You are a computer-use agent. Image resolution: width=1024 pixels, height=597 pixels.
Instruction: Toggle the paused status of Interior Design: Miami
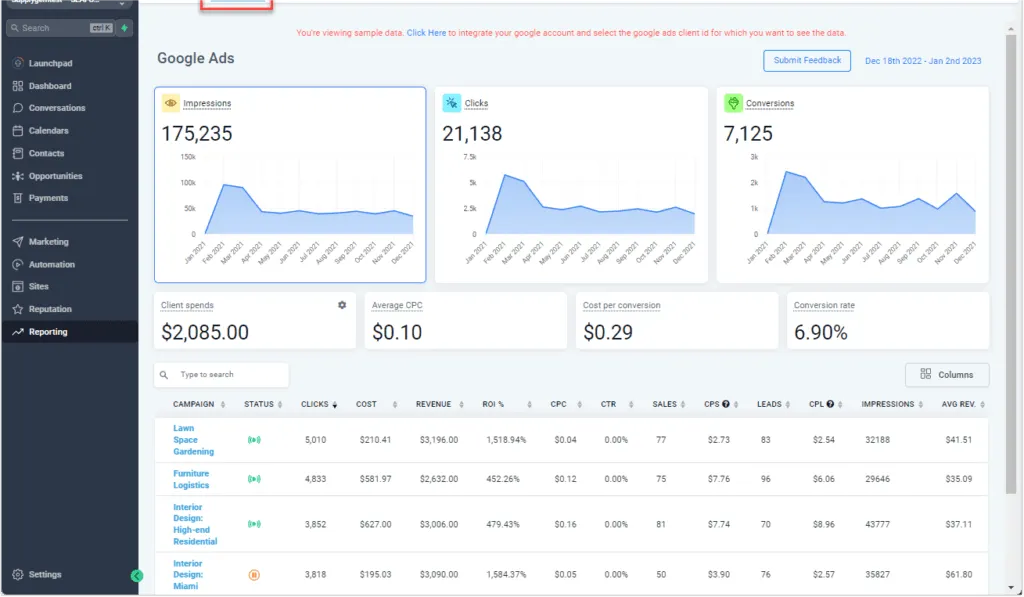[254, 575]
